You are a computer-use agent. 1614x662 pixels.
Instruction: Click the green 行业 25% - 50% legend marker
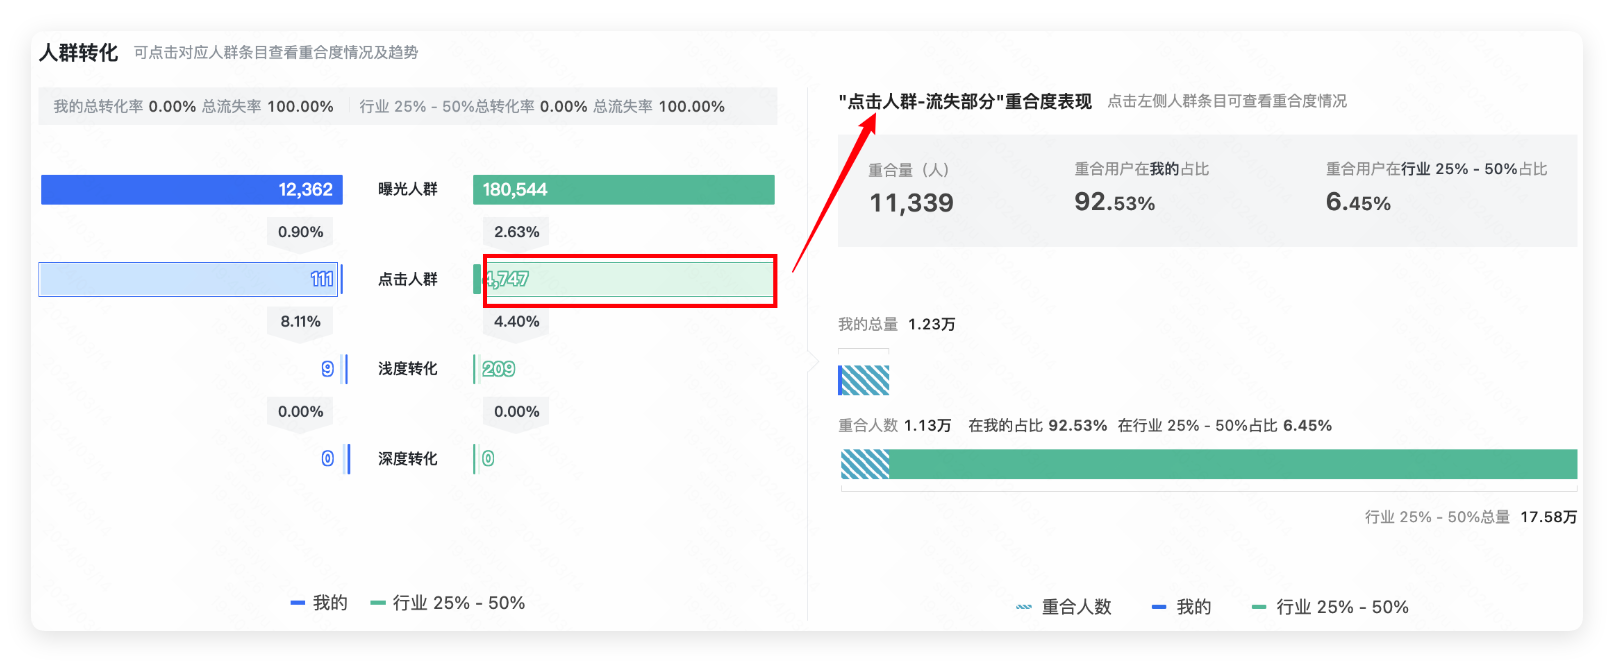point(1258,606)
